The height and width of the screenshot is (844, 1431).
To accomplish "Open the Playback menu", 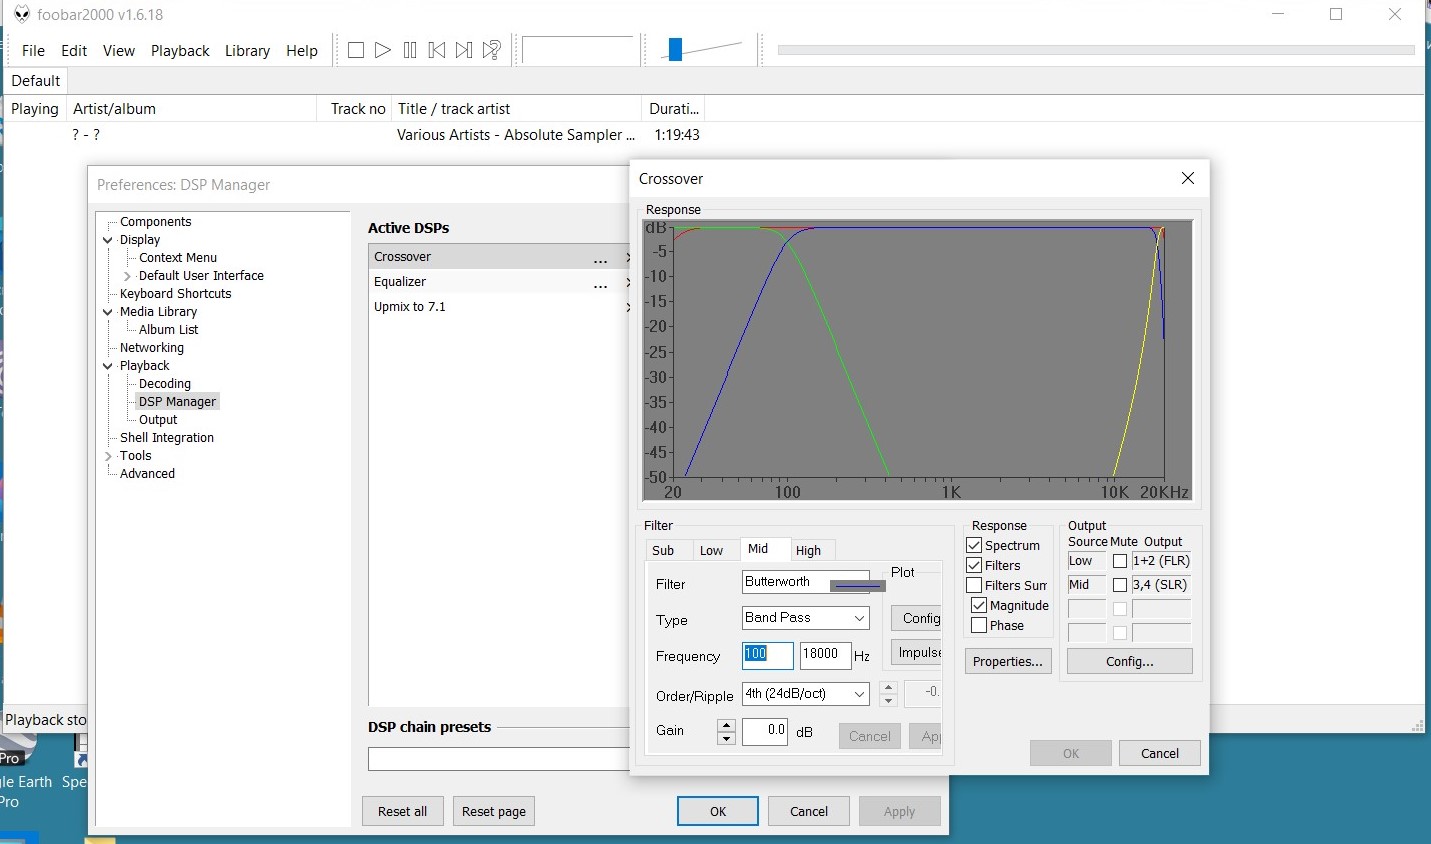I will pyautogui.click(x=180, y=50).
